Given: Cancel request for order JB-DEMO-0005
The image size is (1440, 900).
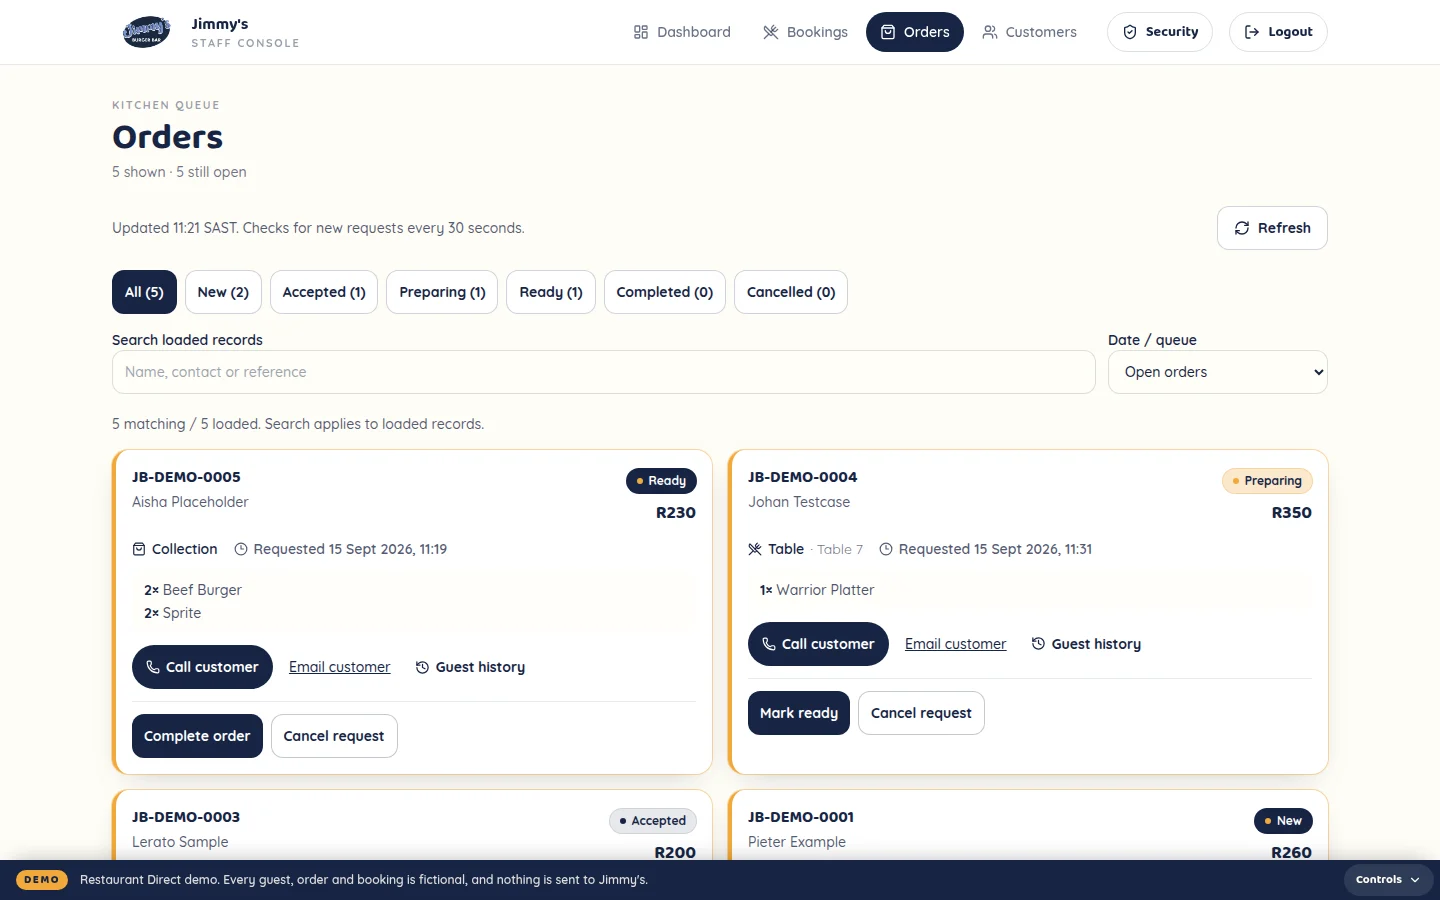Looking at the screenshot, I should 334,736.
